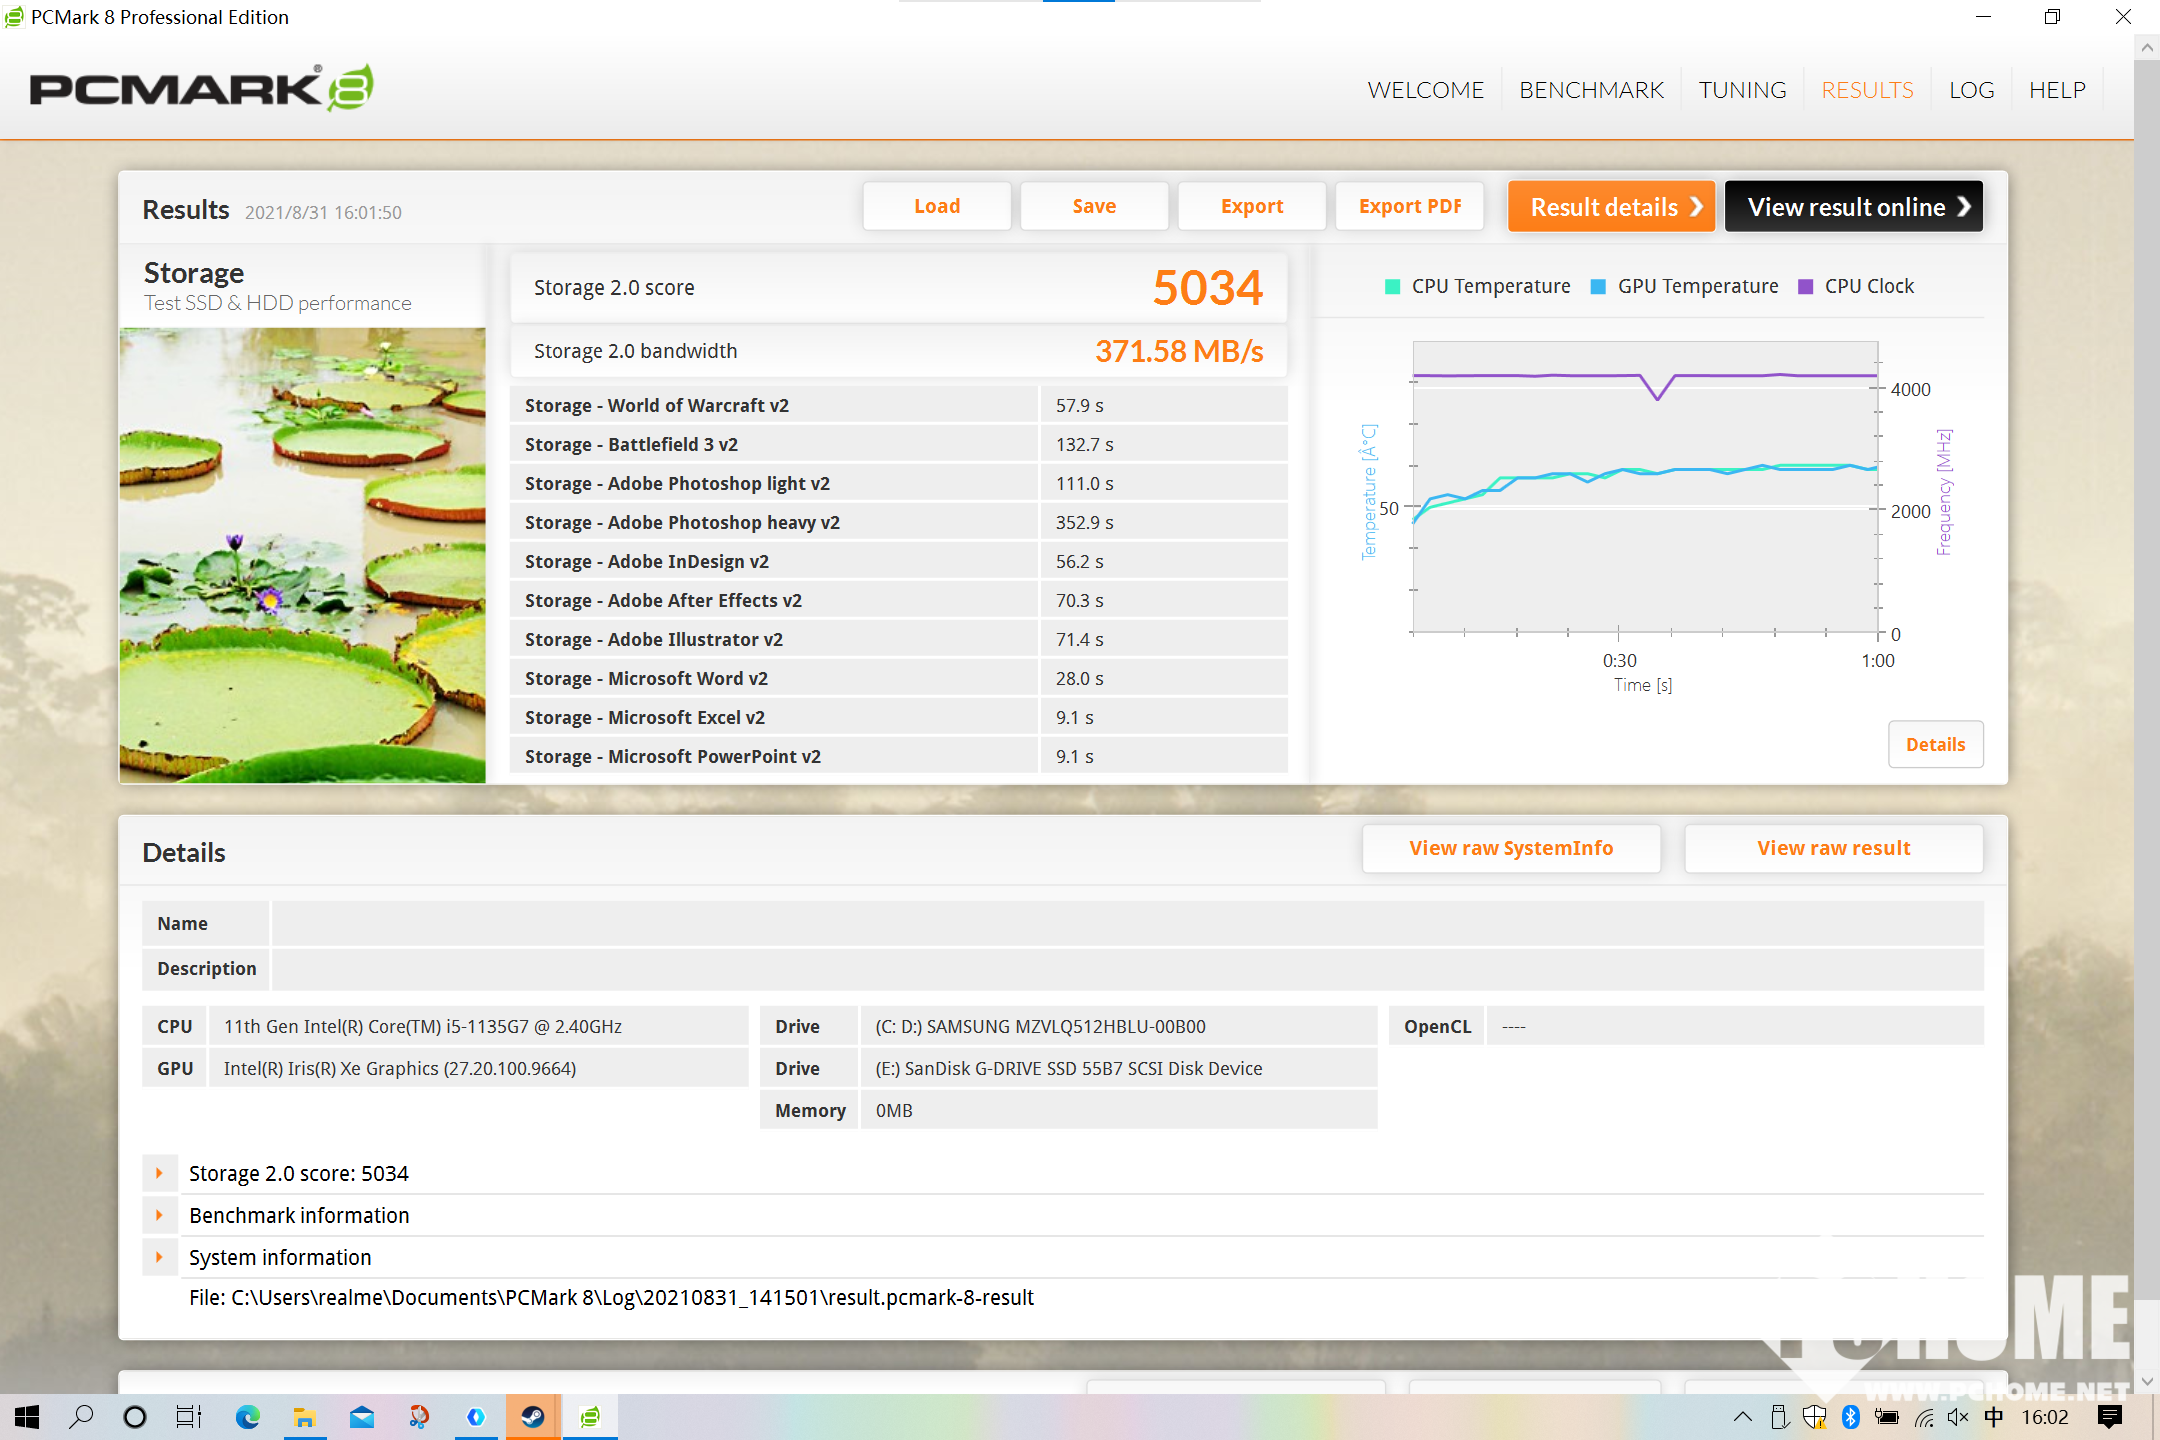Click the Windows Start button

click(x=27, y=1416)
